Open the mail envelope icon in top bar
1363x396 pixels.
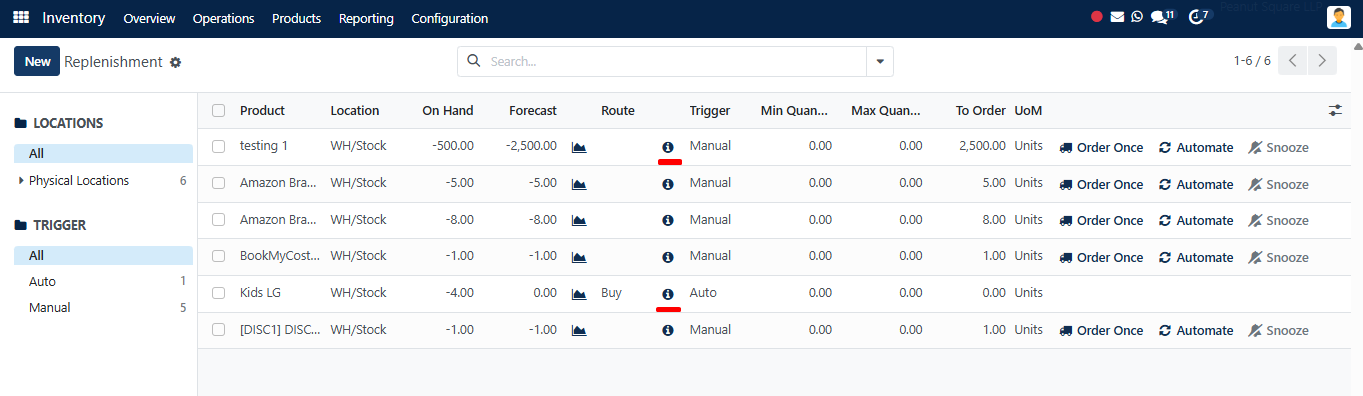click(x=1117, y=17)
